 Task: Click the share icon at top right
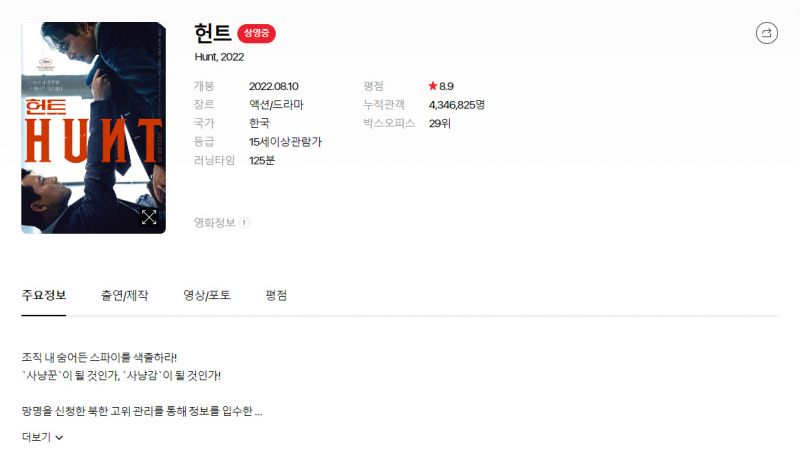[x=766, y=33]
